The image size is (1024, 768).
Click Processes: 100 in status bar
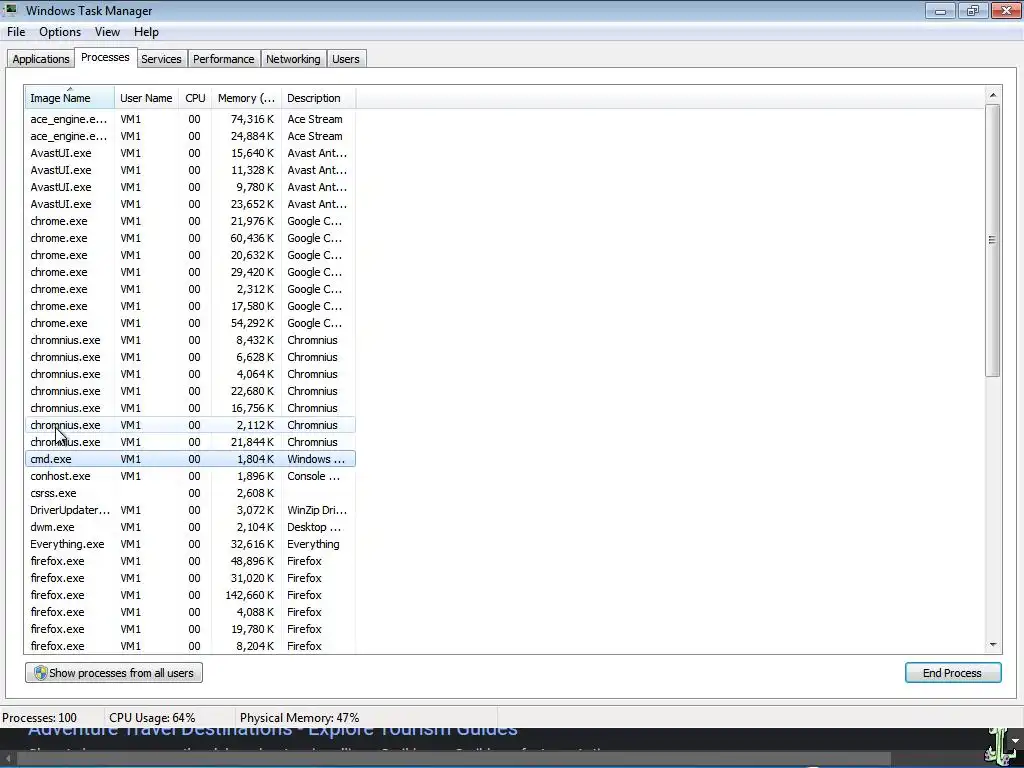pos(39,718)
